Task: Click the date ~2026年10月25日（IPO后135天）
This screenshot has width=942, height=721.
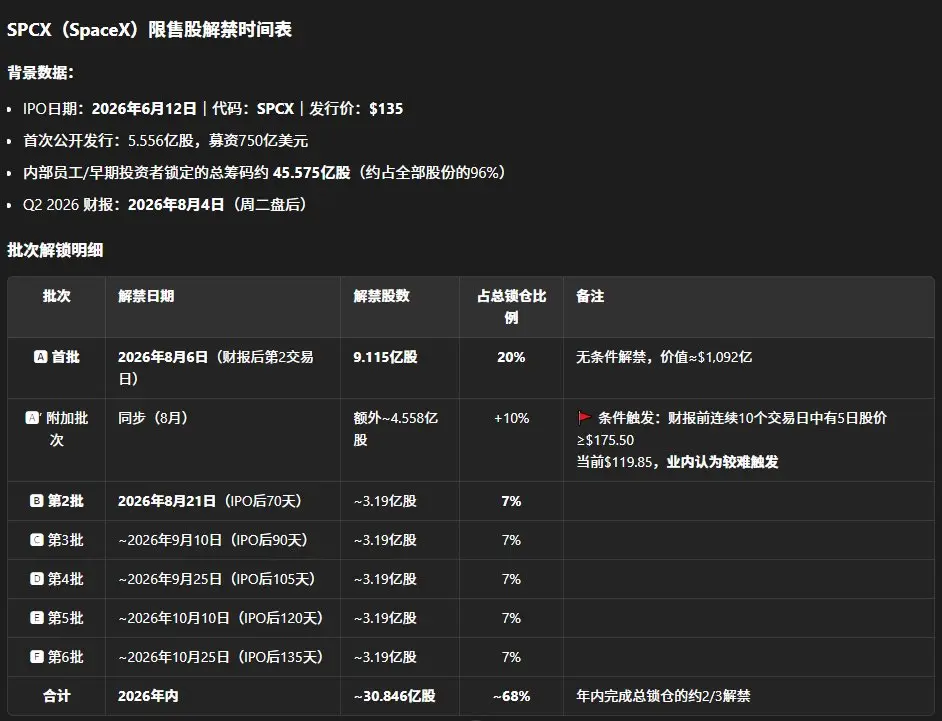Action: (220, 657)
